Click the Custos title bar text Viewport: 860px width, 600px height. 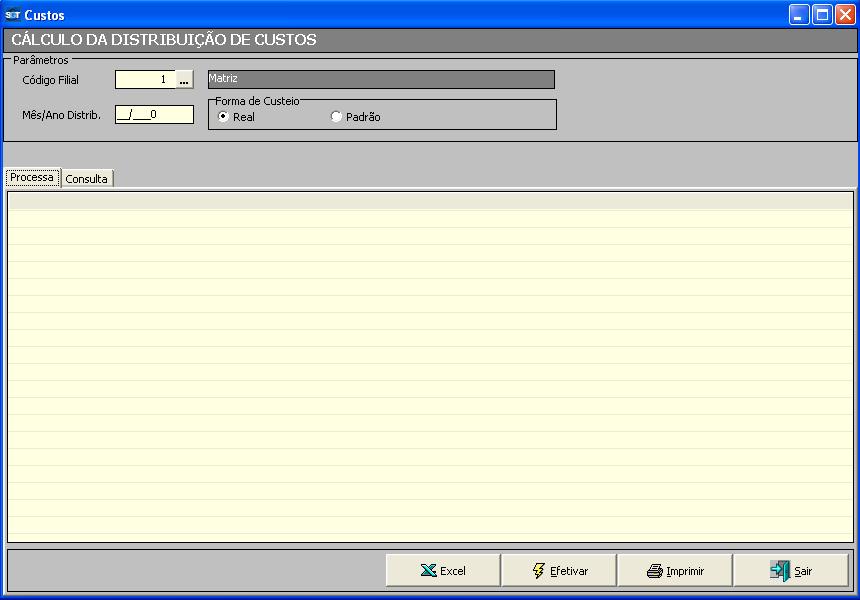pos(44,15)
